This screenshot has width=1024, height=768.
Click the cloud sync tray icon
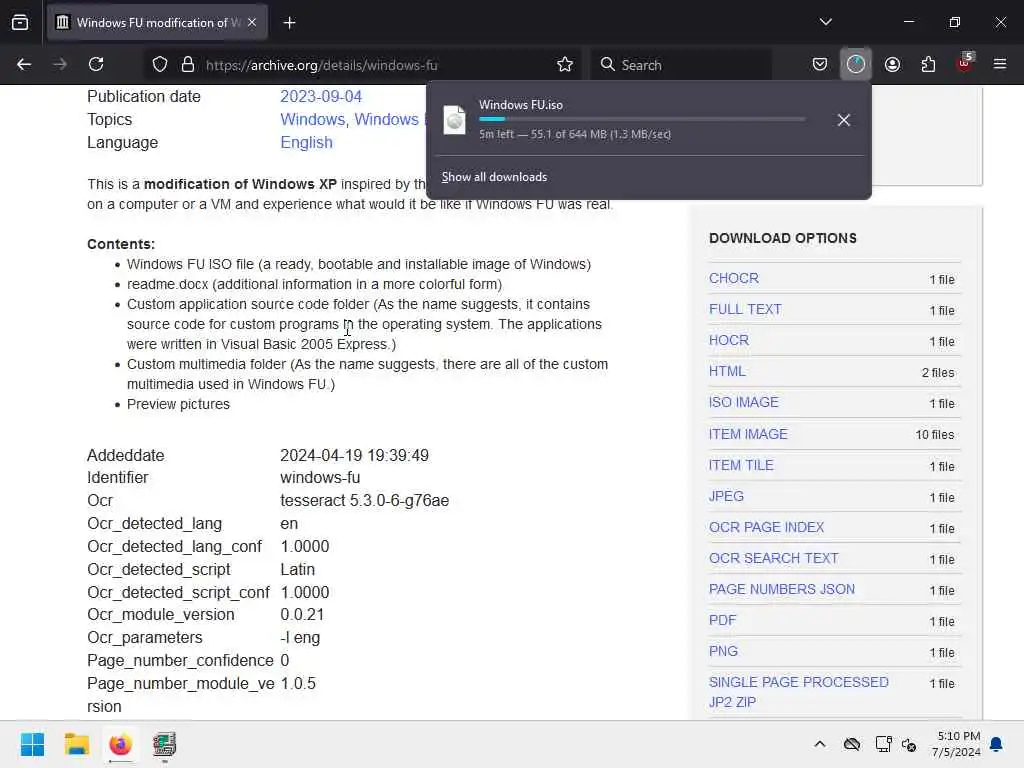coord(852,744)
